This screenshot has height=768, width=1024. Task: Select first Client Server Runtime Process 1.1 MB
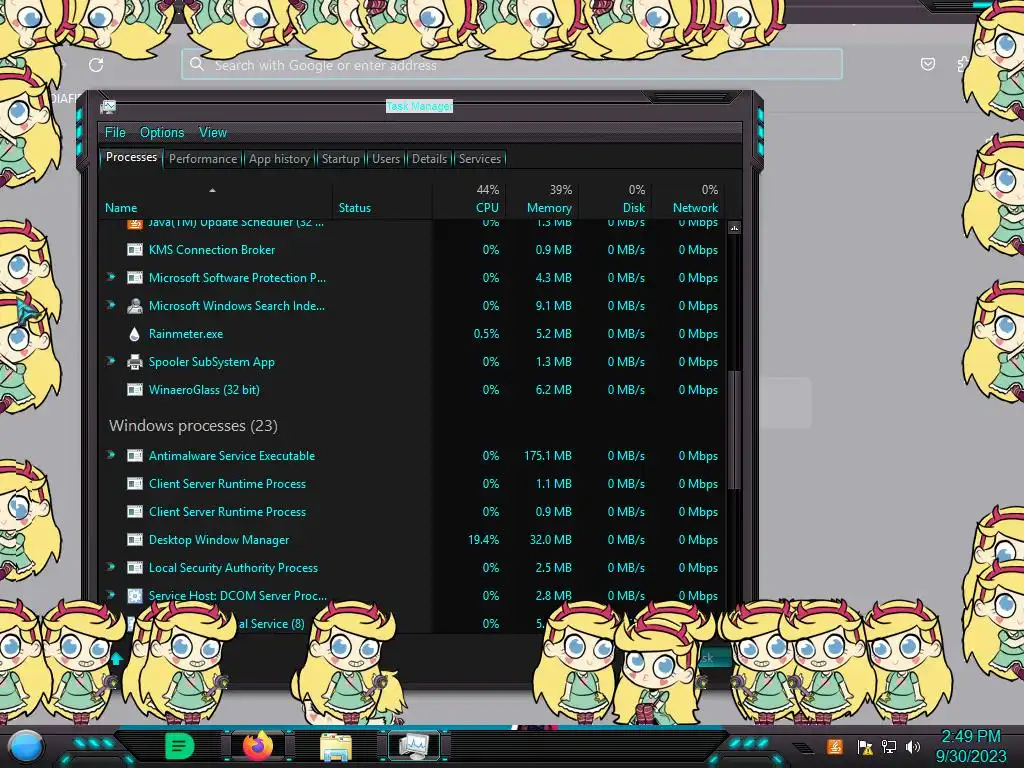227,484
